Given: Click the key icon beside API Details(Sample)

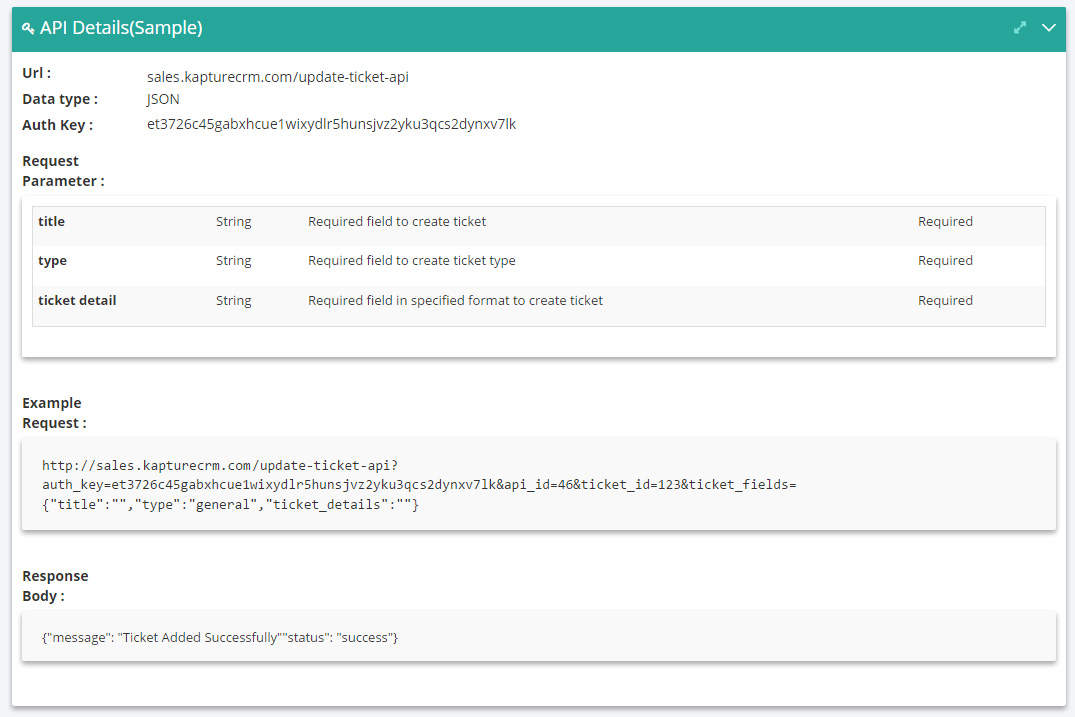Looking at the screenshot, I should 28,28.
